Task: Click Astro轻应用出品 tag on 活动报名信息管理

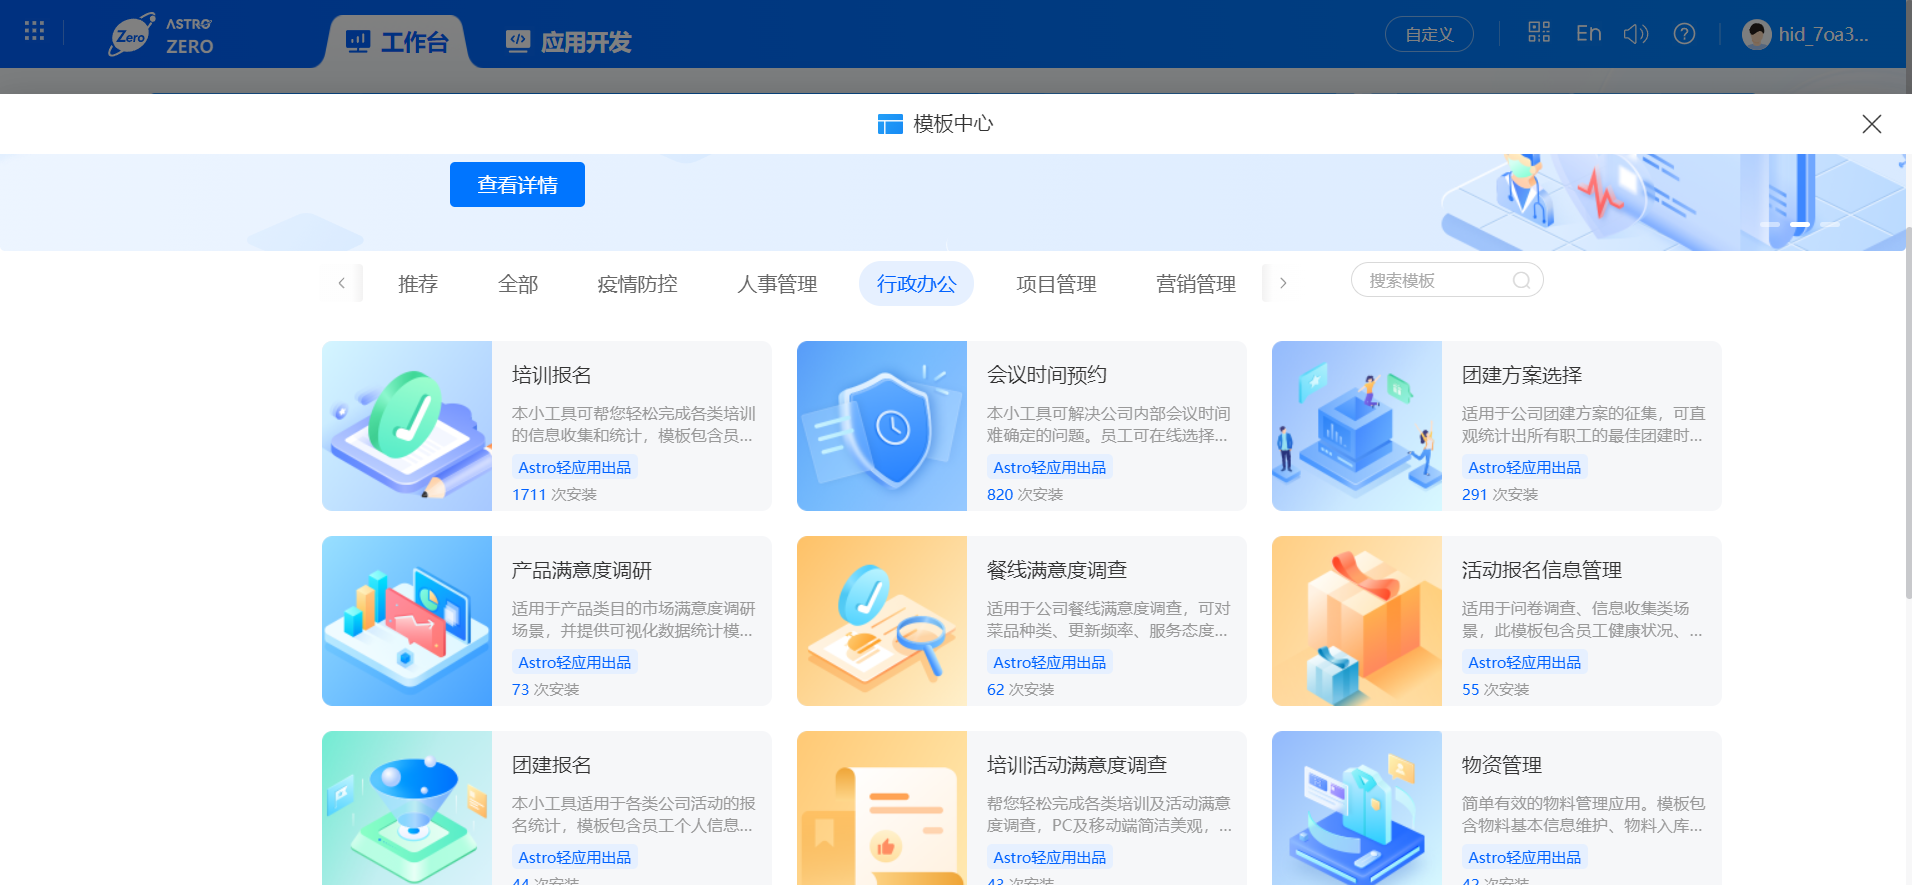Action: click(x=1525, y=662)
